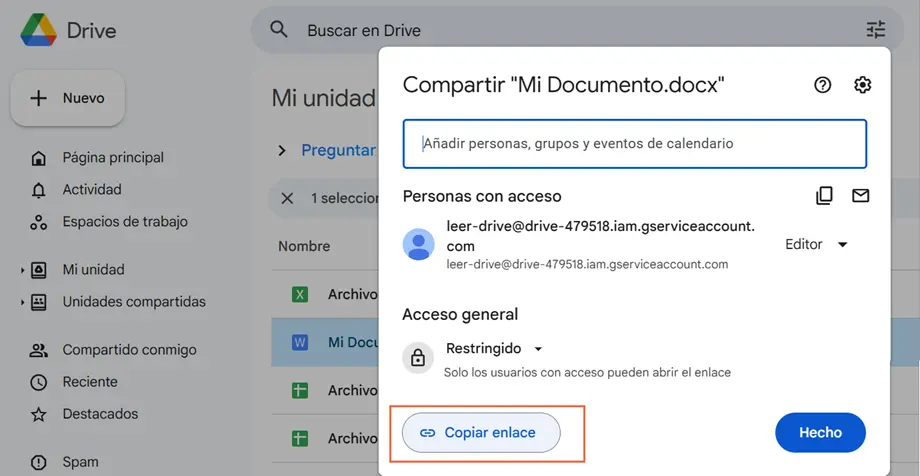The image size is (920, 476).
Task: Click the Mi unidad drive icon
Action: (38, 270)
